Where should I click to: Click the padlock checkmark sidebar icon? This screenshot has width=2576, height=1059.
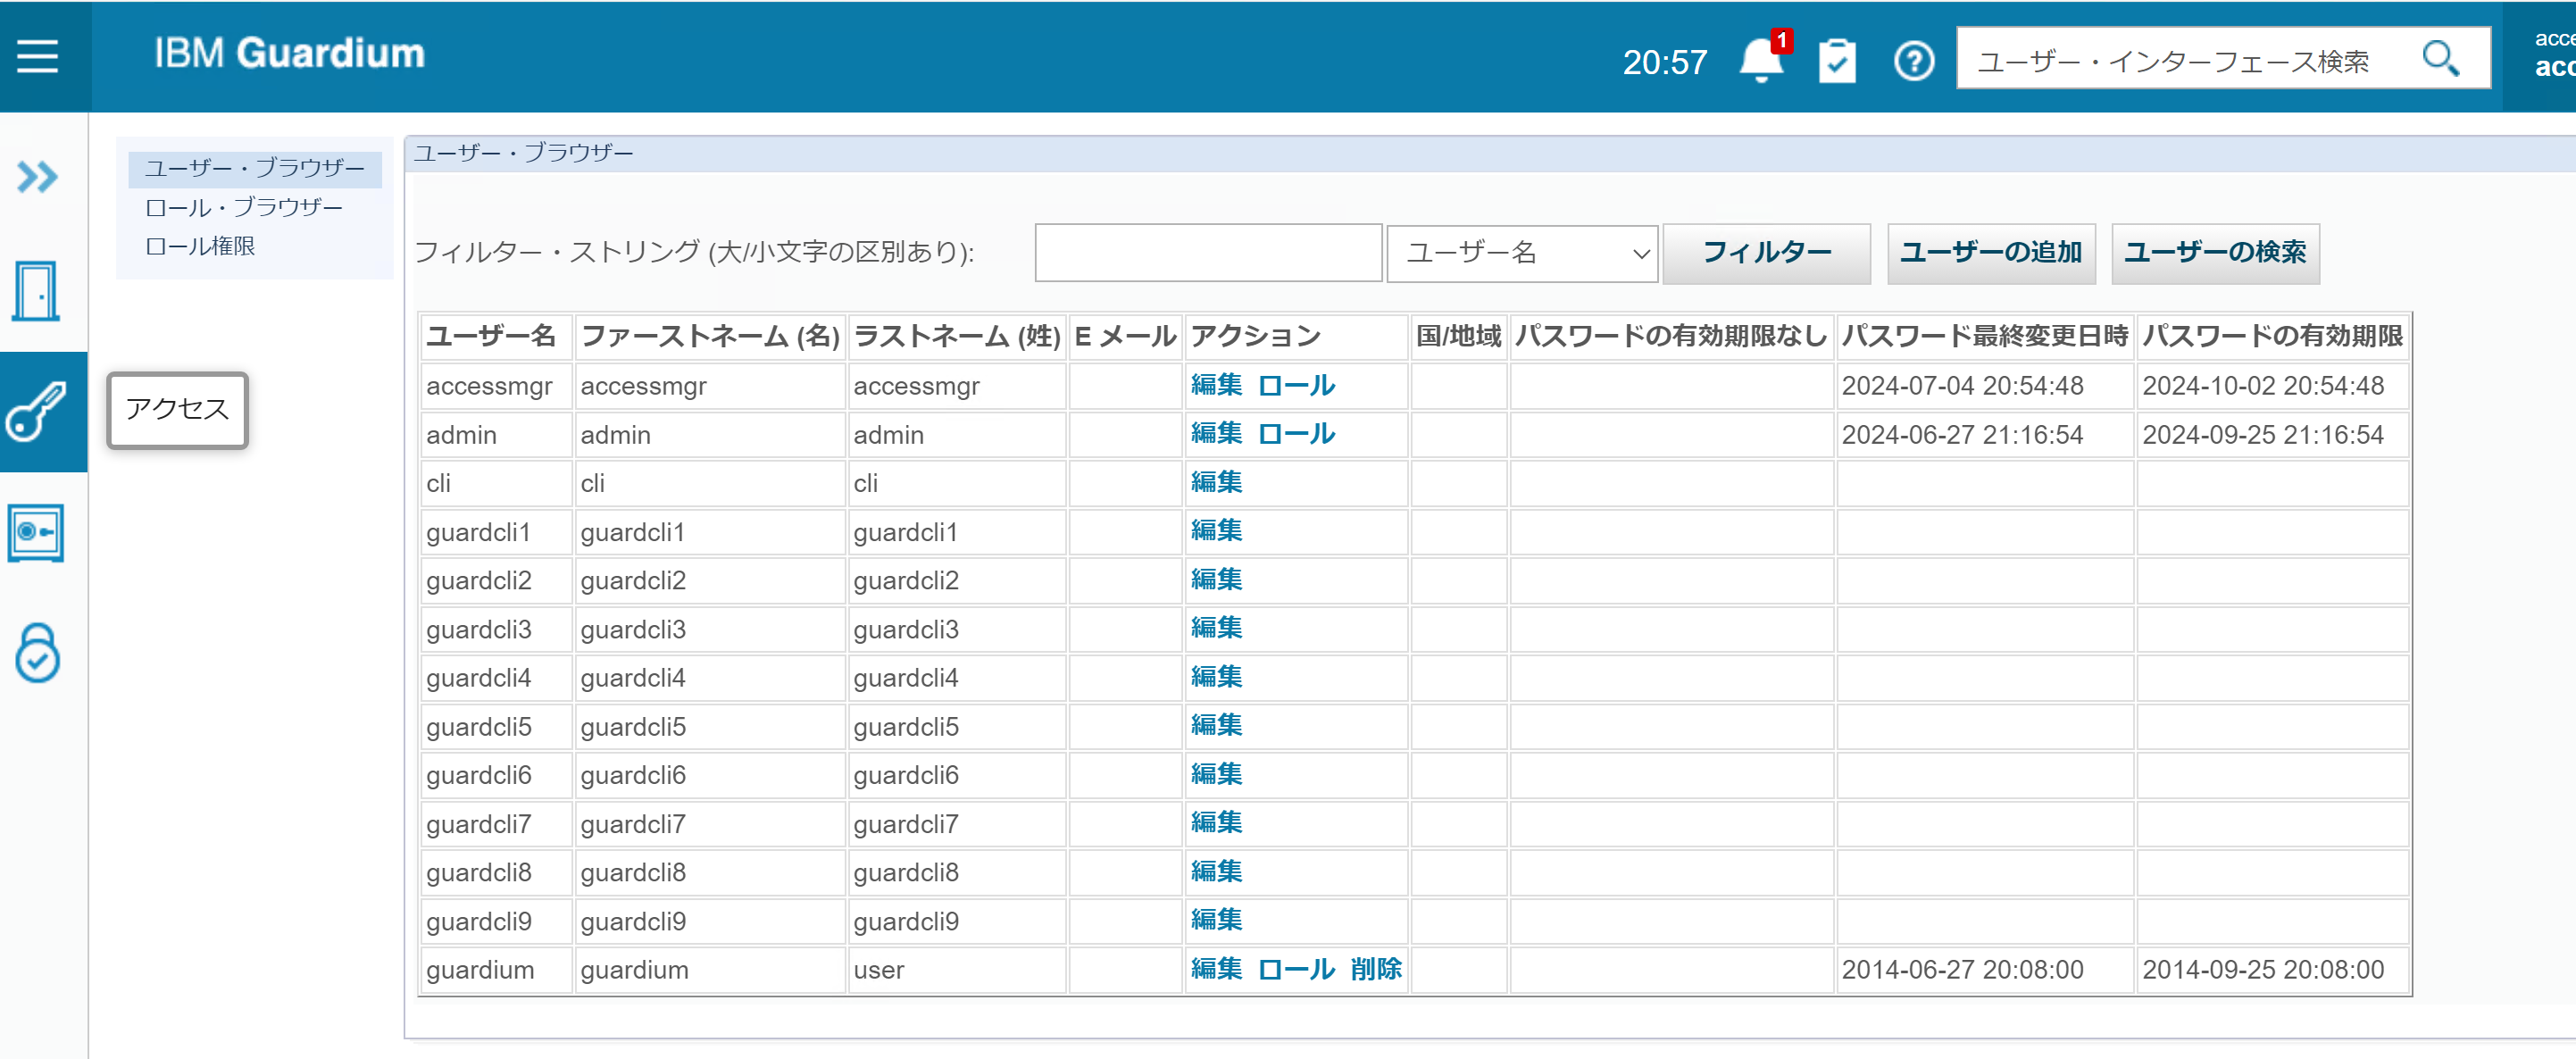point(38,654)
